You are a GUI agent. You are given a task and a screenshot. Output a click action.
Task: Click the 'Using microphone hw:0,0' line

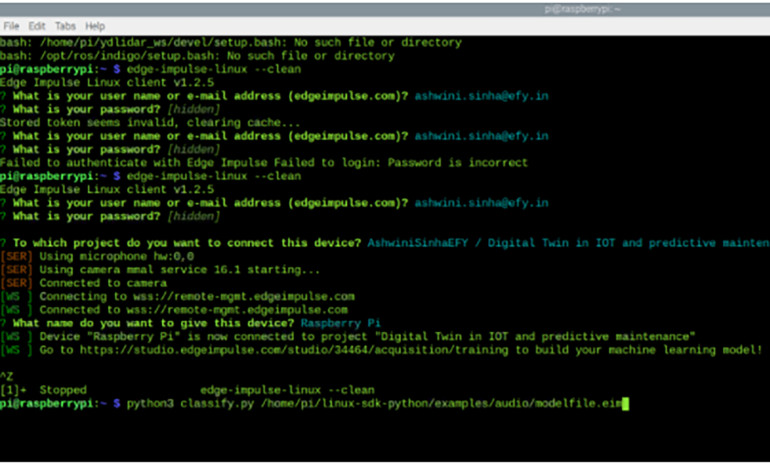(97, 256)
